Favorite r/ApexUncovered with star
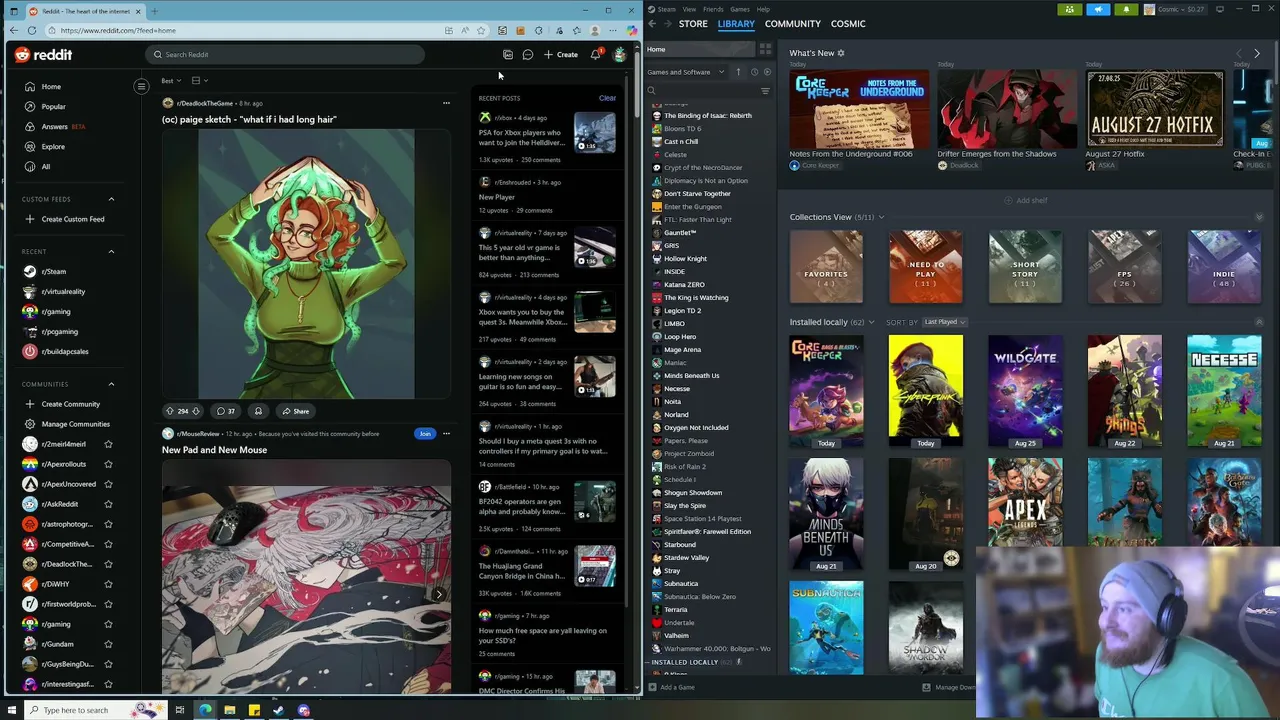Image resolution: width=1280 pixels, height=720 pixels. tap(108, 484)
